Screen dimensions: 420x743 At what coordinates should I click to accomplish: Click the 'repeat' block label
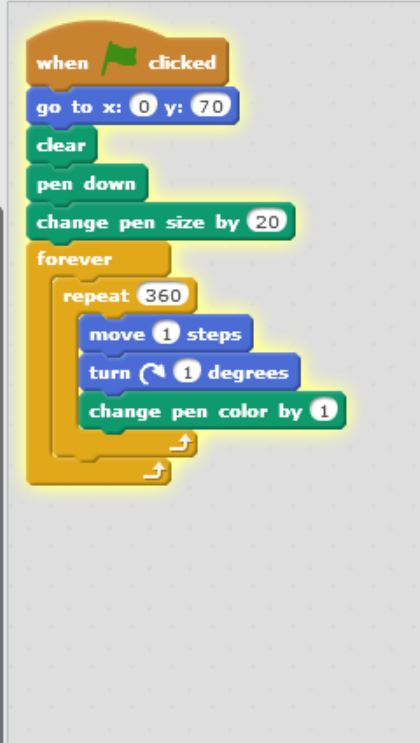point(96,296)
